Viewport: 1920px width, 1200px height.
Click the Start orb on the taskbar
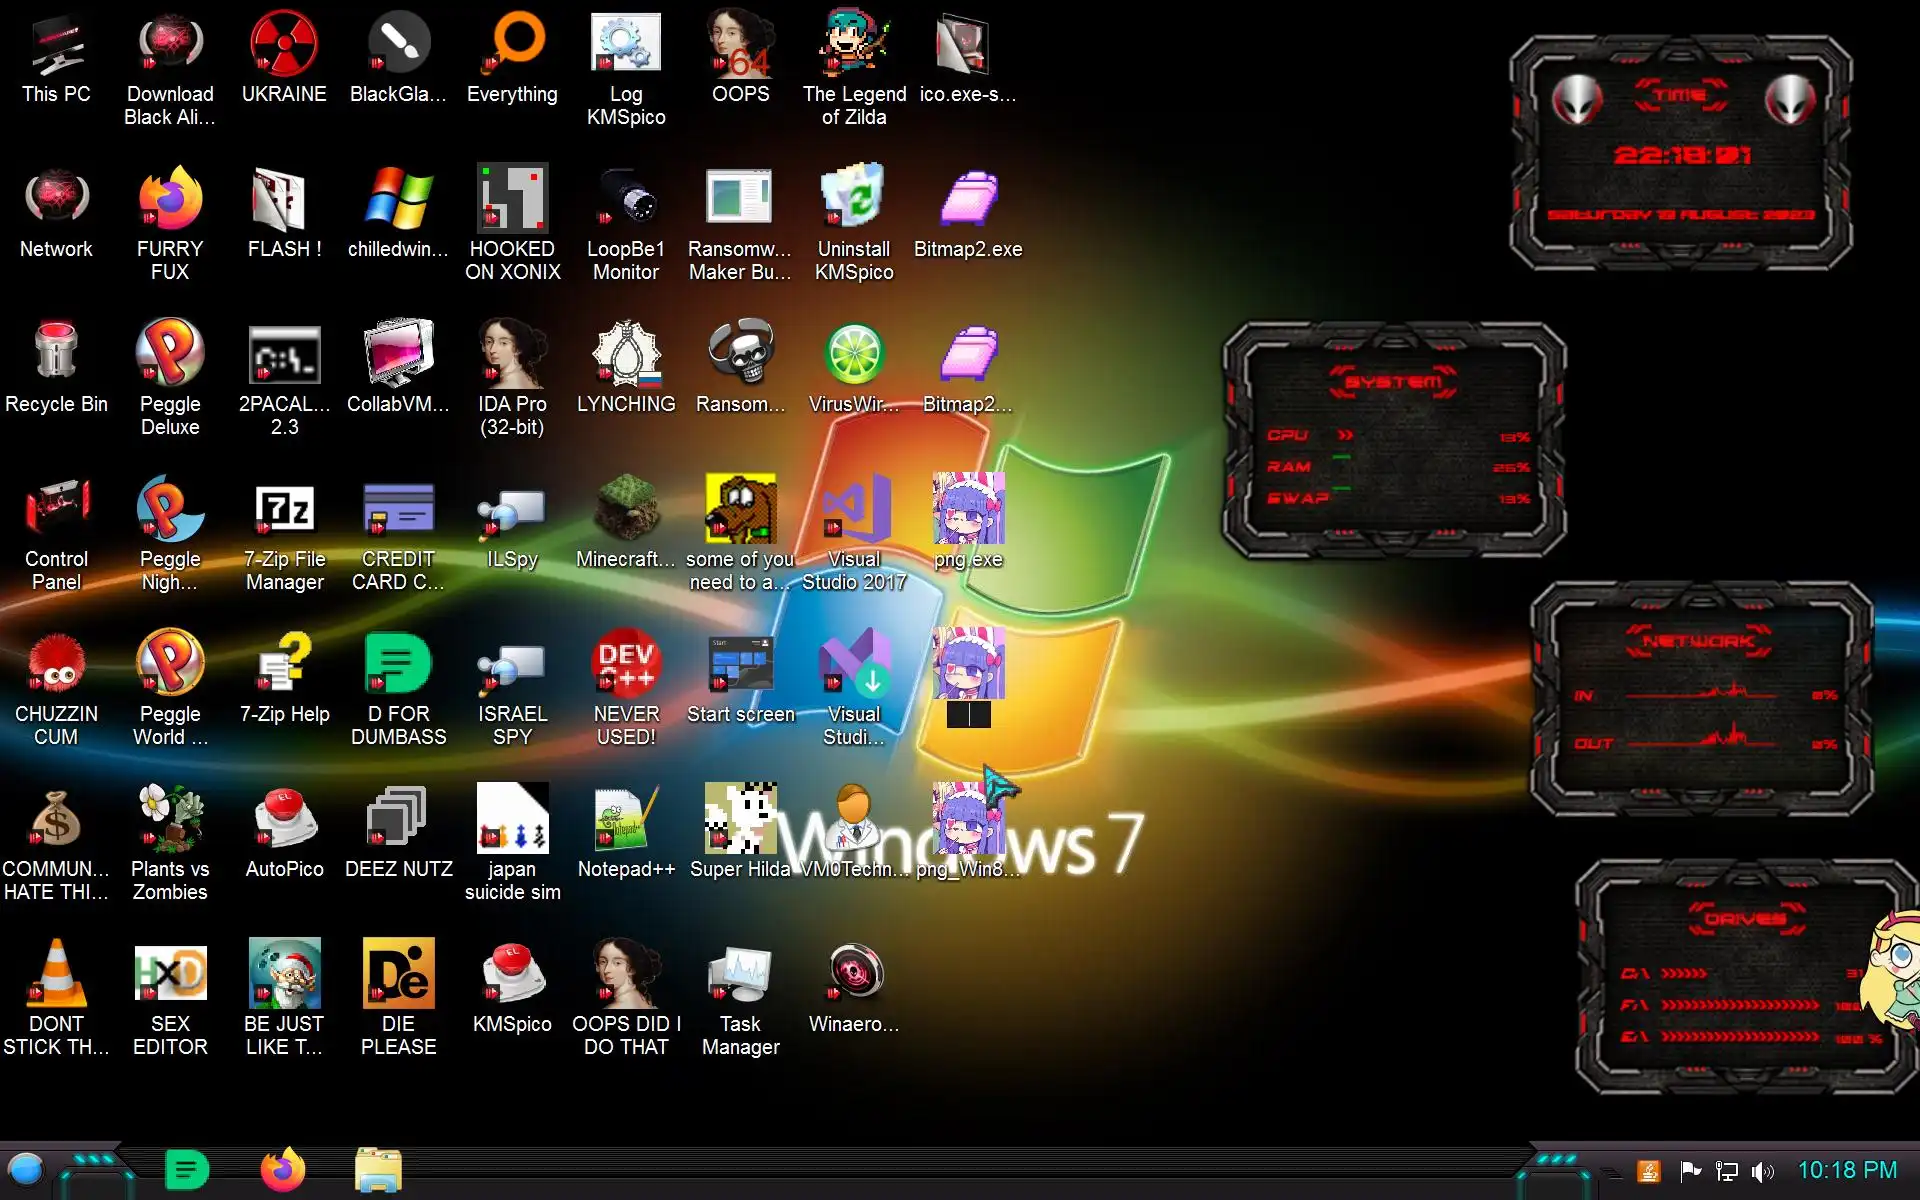click(26, 1169)
